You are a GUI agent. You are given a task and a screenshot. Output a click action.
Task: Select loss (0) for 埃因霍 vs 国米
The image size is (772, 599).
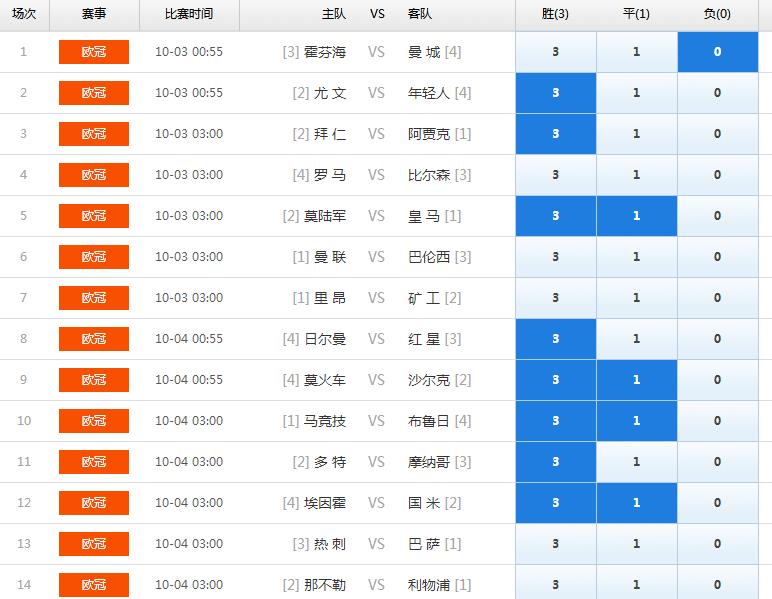(x=718, y=503)
